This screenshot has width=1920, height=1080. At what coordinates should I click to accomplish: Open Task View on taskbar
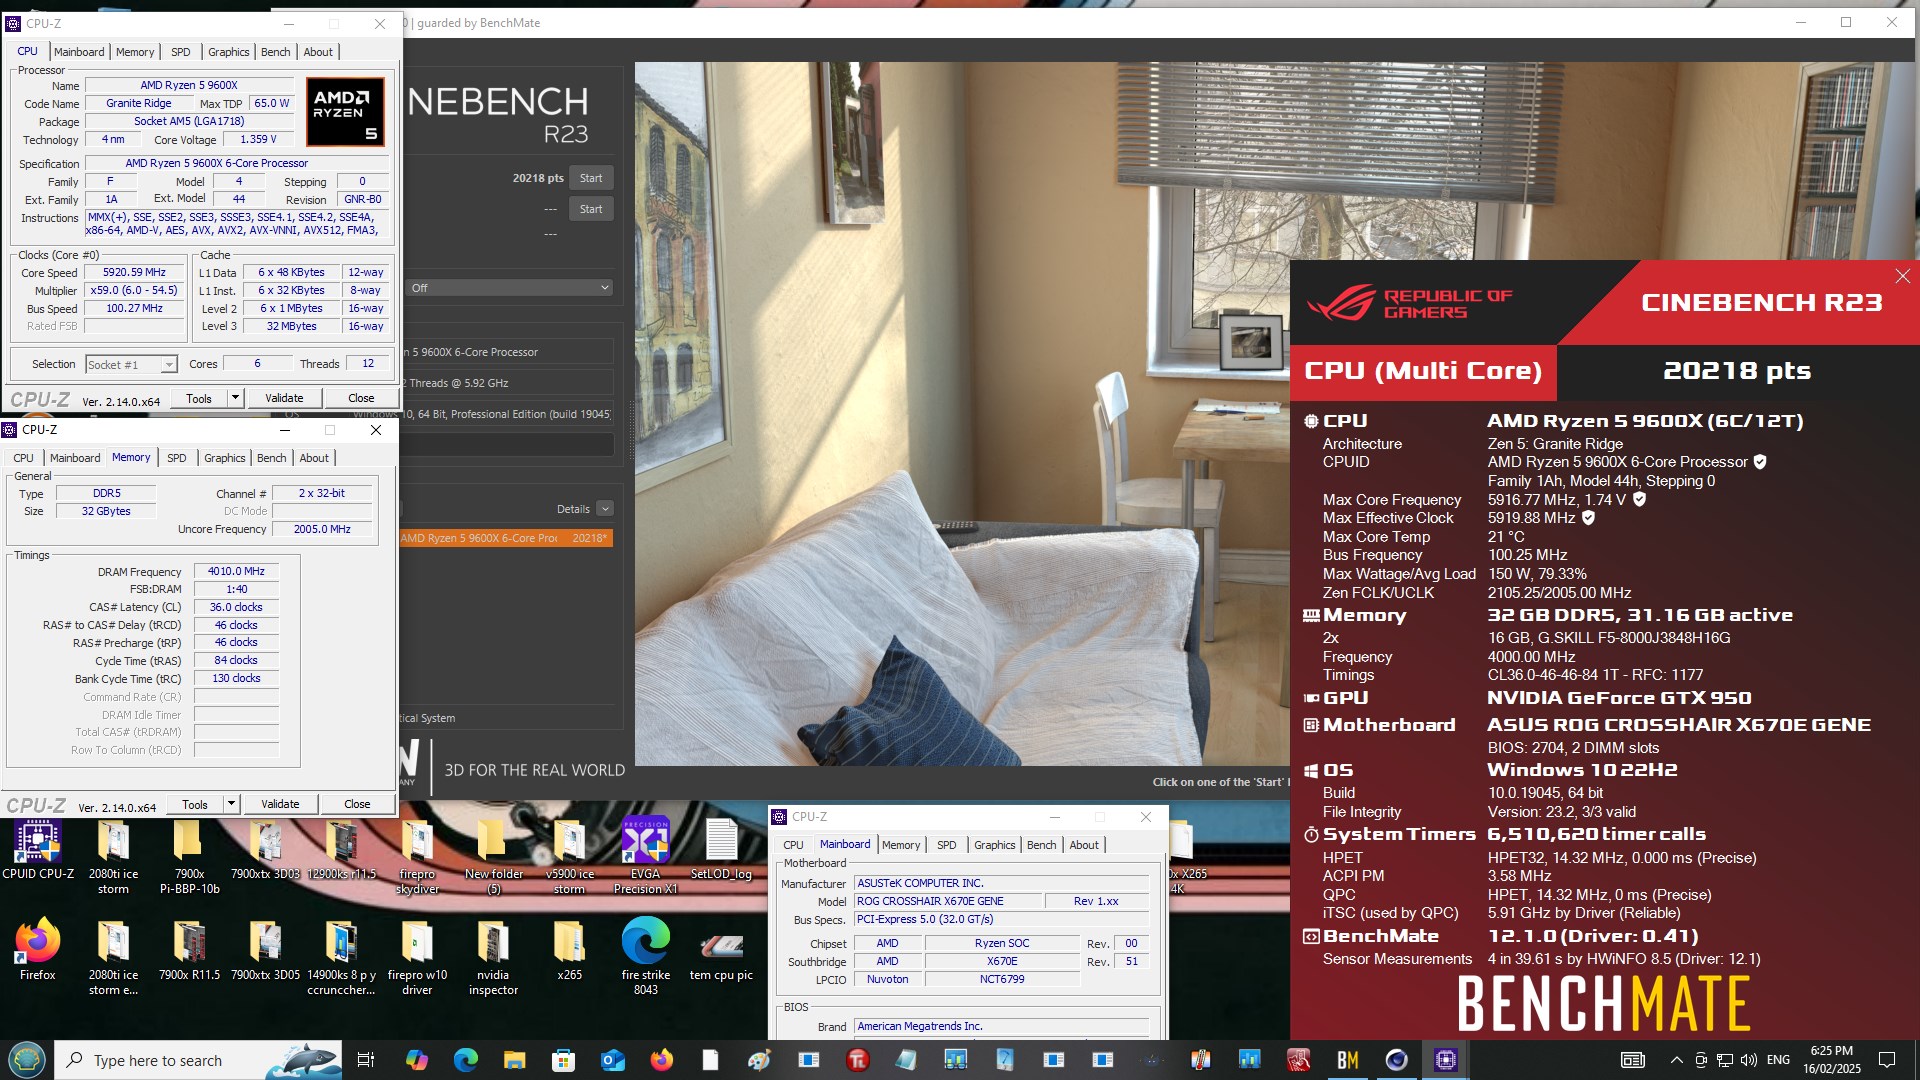coord(366,1060)
